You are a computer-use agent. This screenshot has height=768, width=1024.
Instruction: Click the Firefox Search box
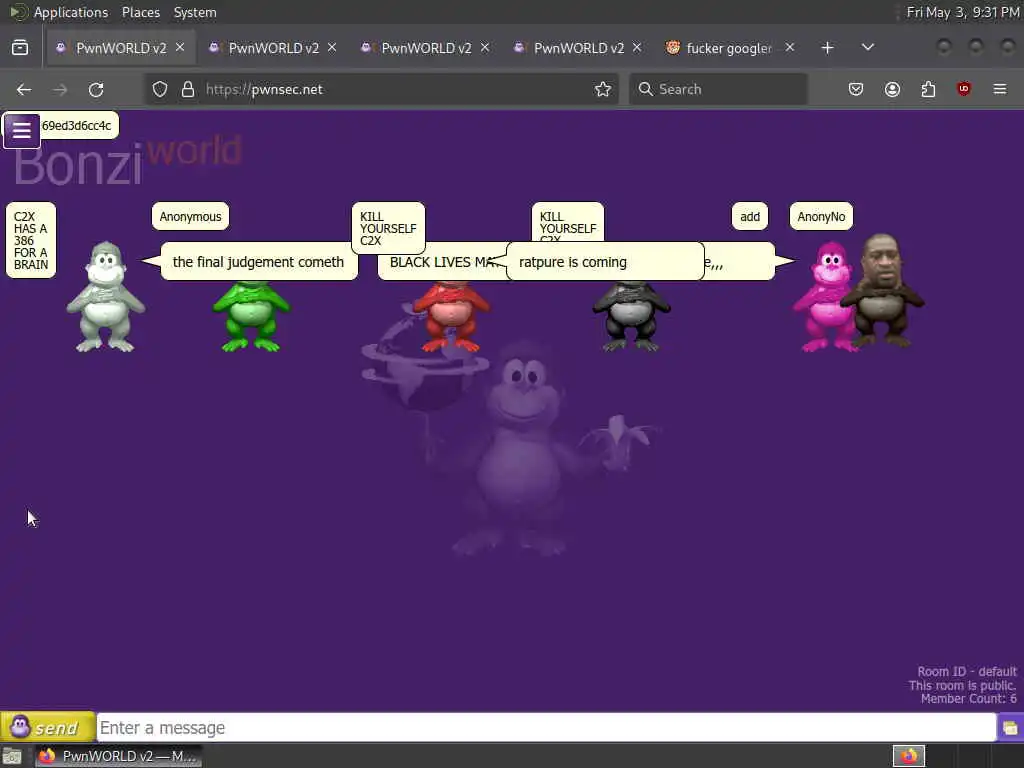click(718, 89)
